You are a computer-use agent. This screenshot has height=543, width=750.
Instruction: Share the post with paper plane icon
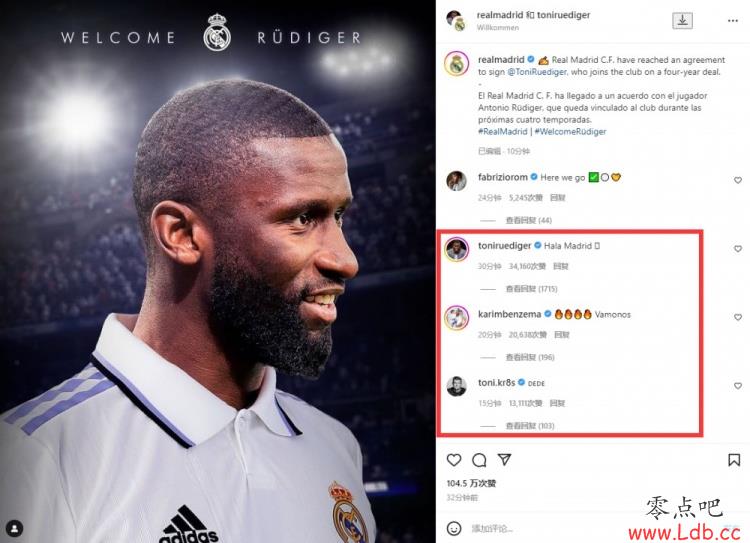tap(505, 460)
